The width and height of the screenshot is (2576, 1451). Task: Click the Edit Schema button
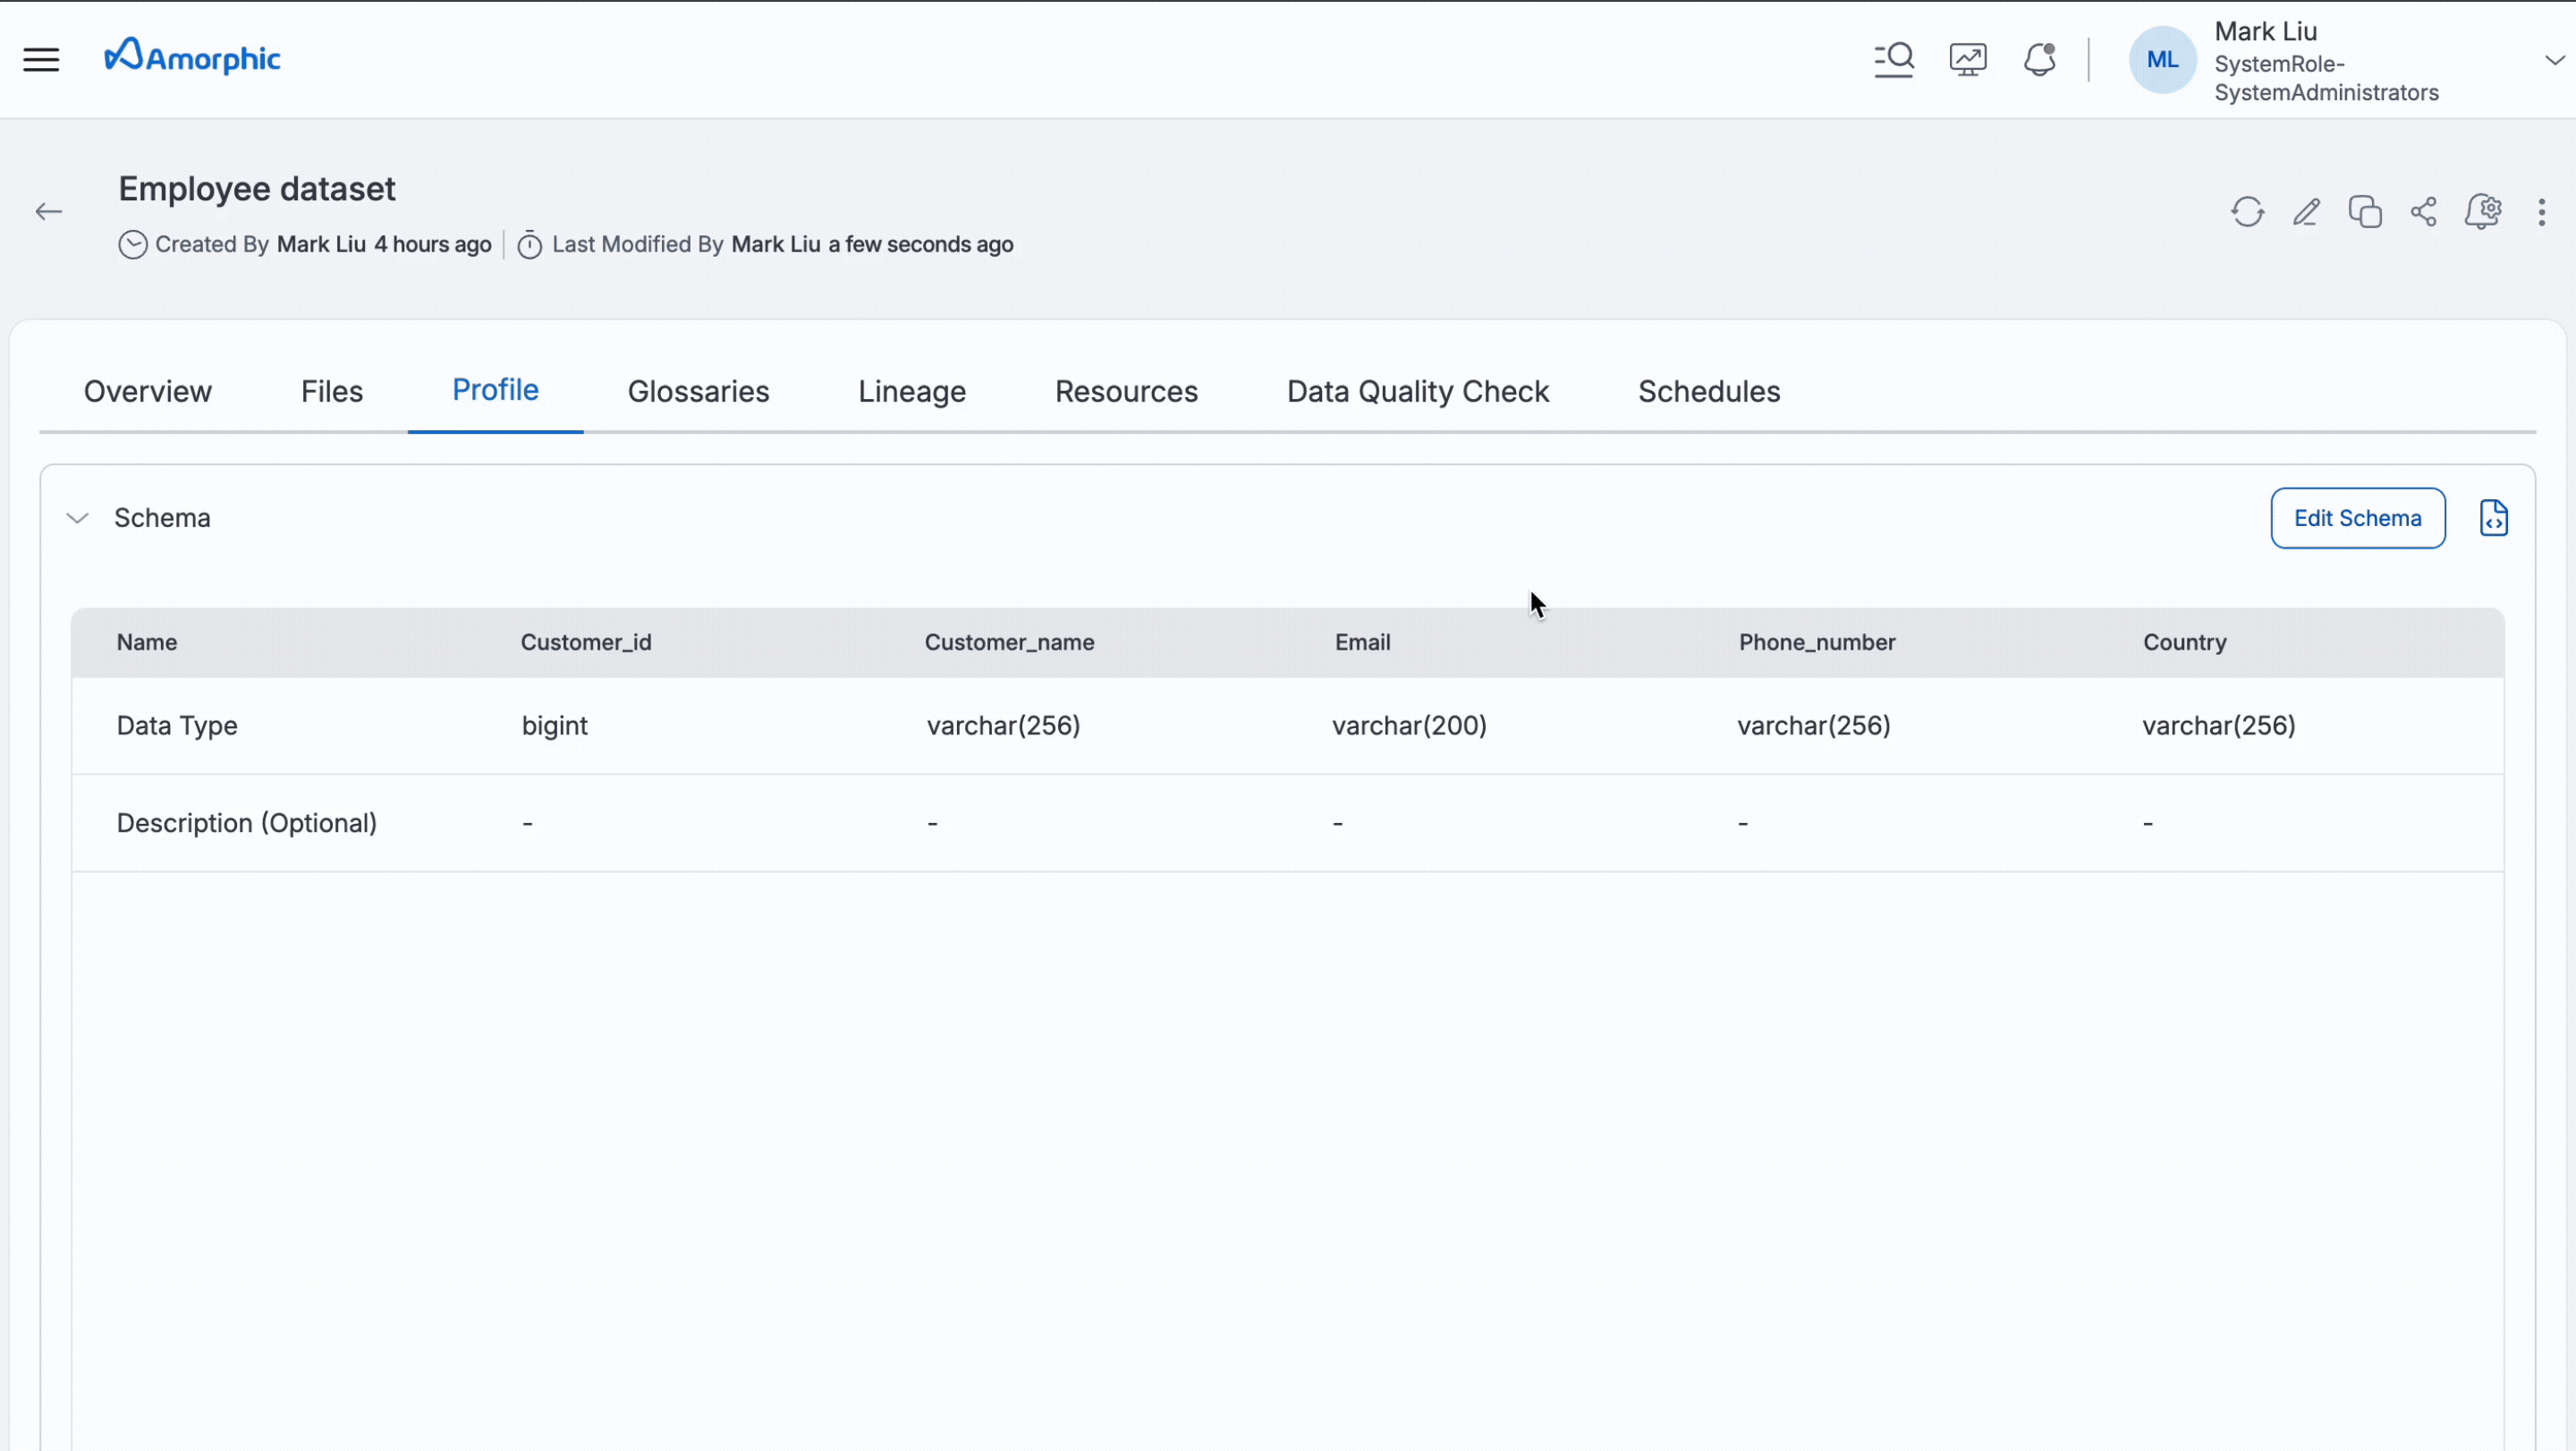tap(2357, 518)
